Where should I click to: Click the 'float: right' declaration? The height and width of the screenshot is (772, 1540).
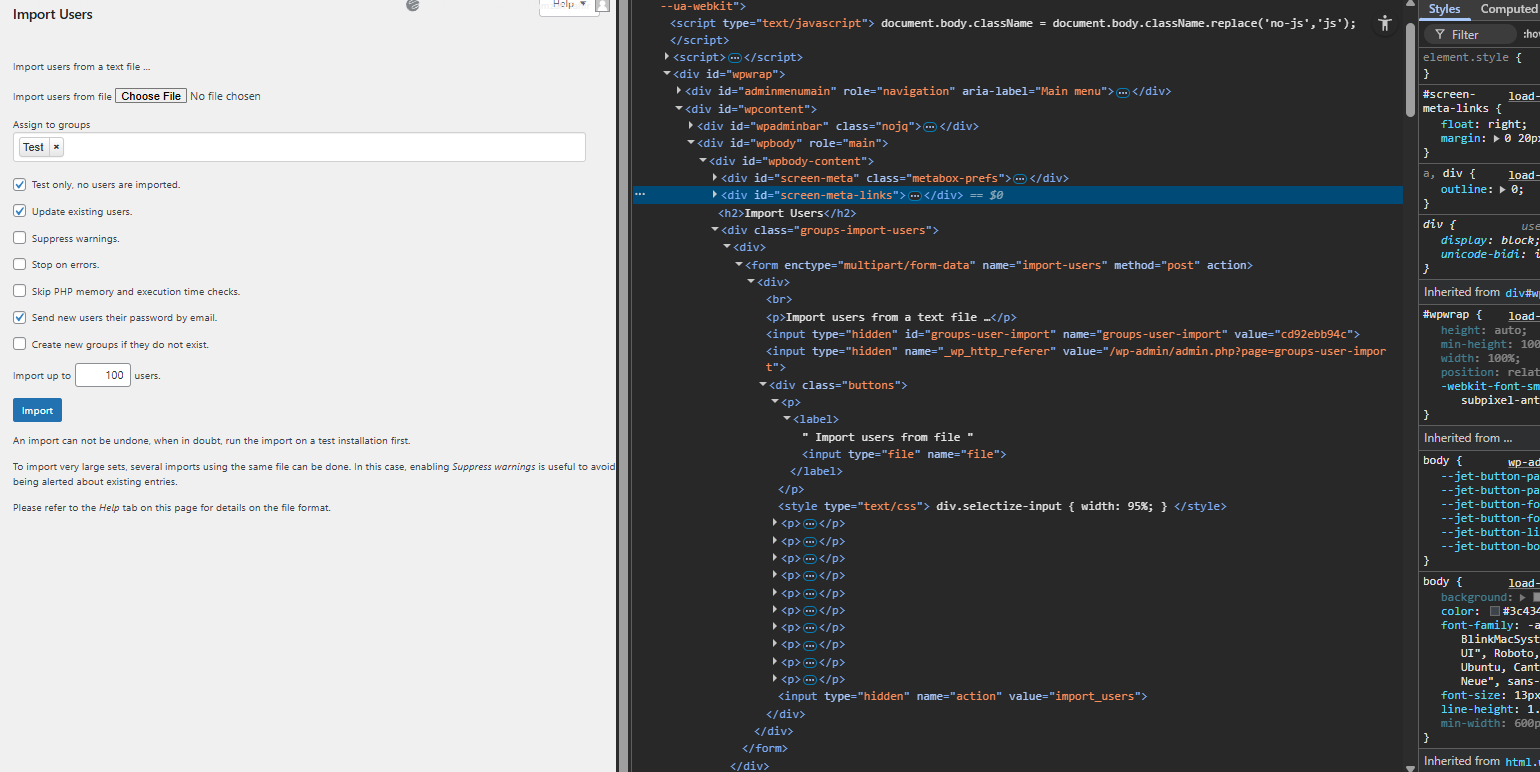click(x=1482, y=125)
